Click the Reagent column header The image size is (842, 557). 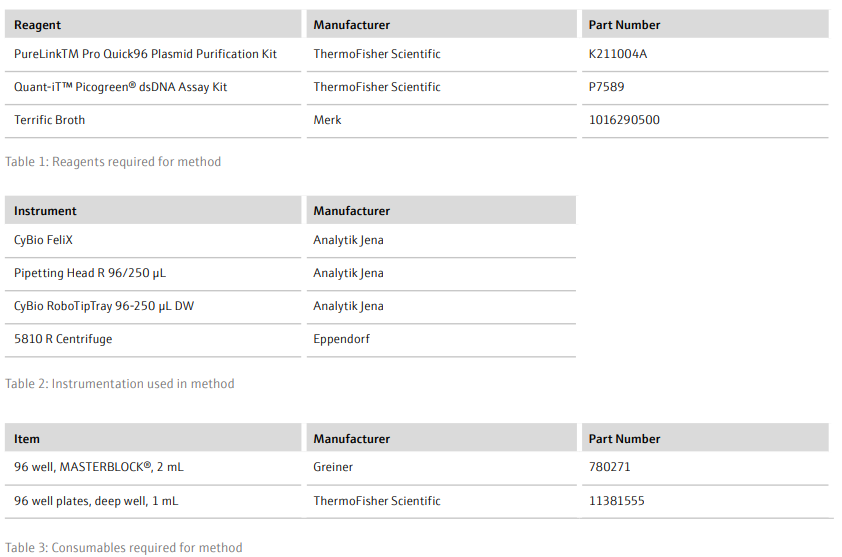153,25
